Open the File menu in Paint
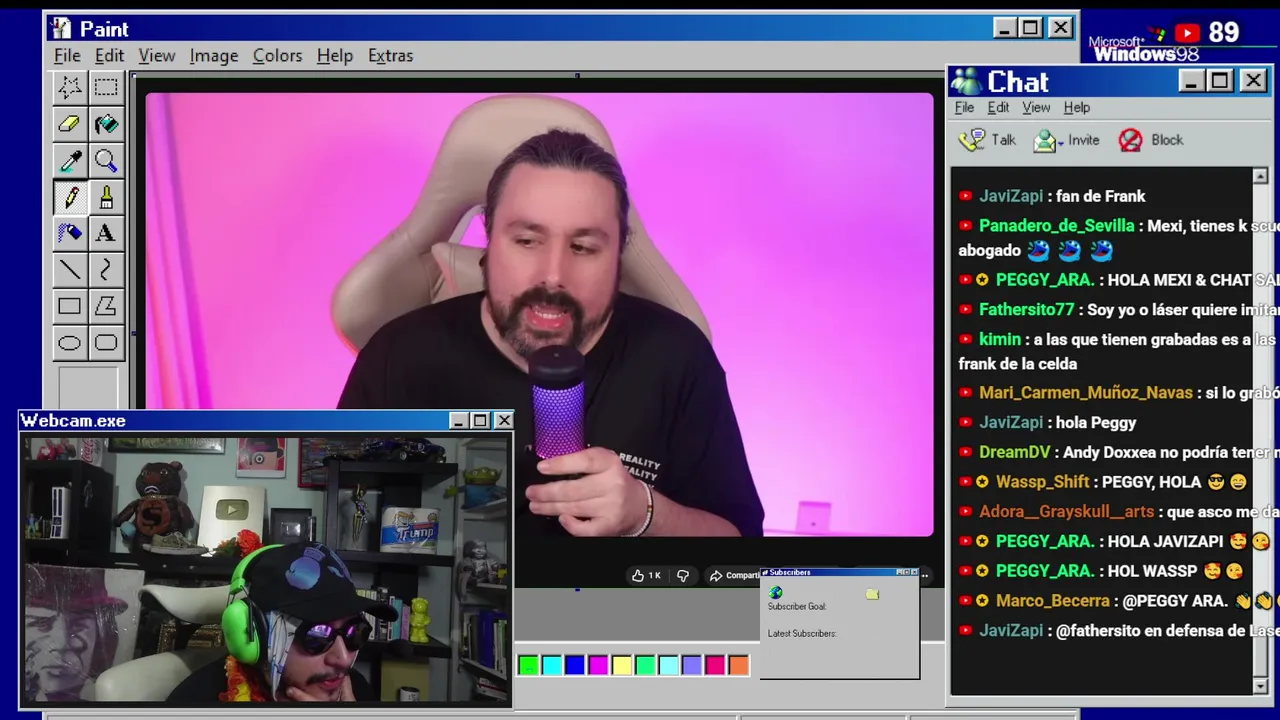 pos(67,55)
